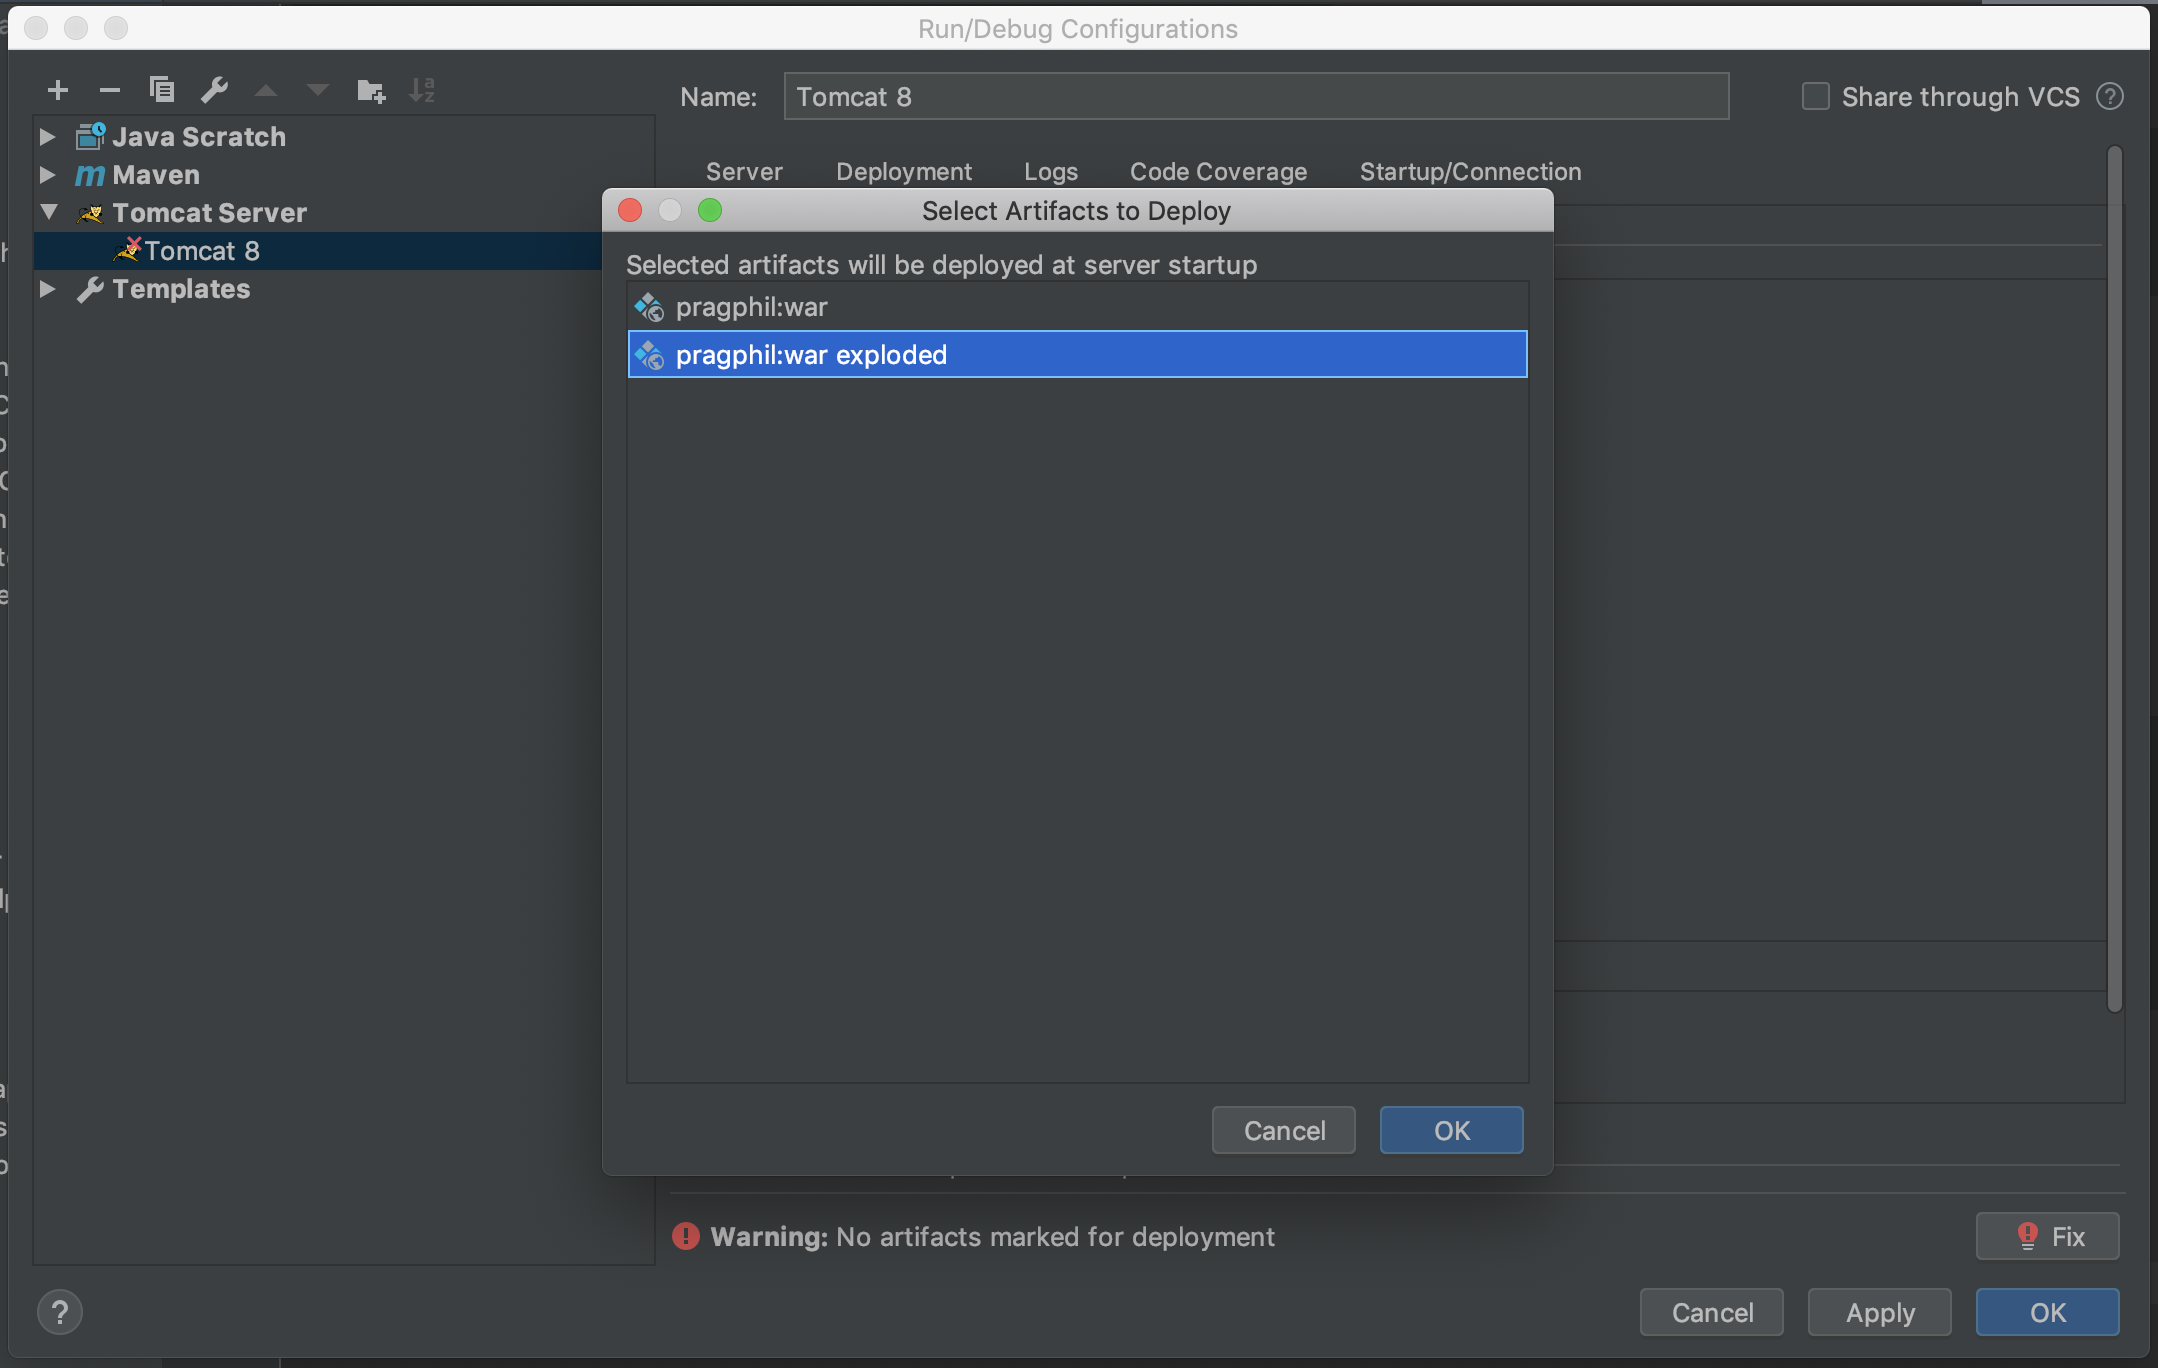Click the Share through VCS help icon
Screen dimensions: 2158x1368
pyautogui.click(x=2110, y=97)
